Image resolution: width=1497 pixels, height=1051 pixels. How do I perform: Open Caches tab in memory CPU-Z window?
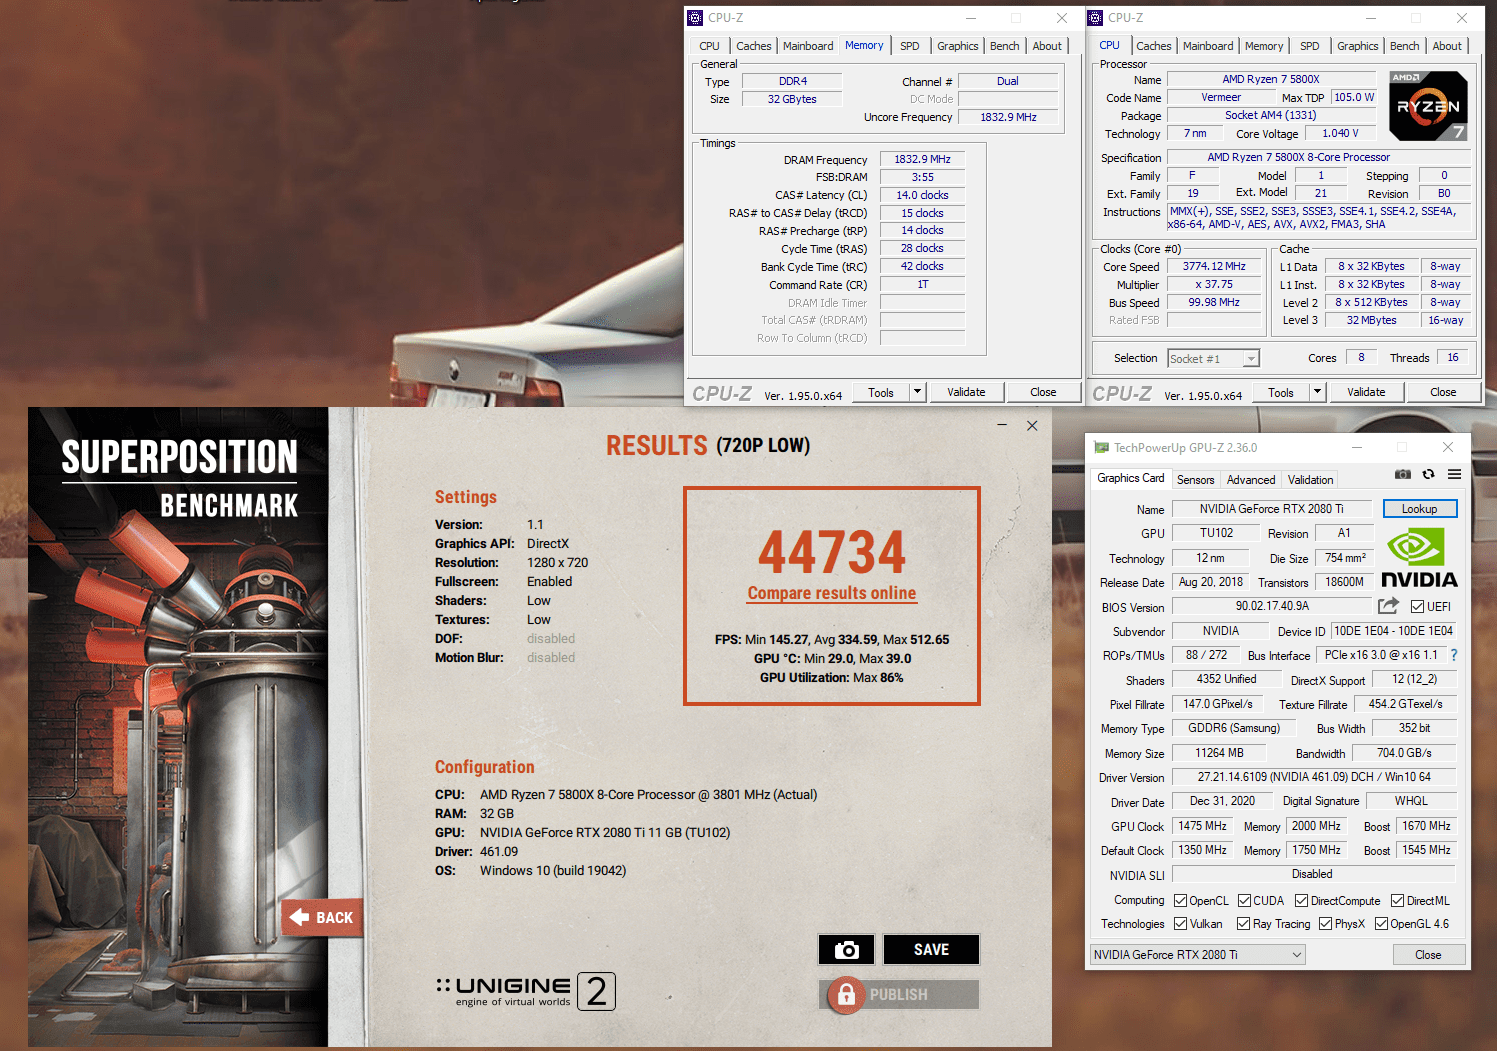(x=753, y=46)
